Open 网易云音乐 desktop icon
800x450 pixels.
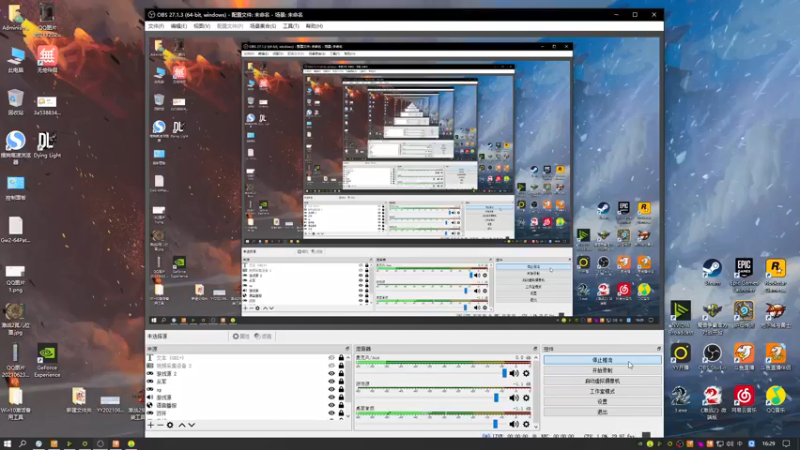744,399
